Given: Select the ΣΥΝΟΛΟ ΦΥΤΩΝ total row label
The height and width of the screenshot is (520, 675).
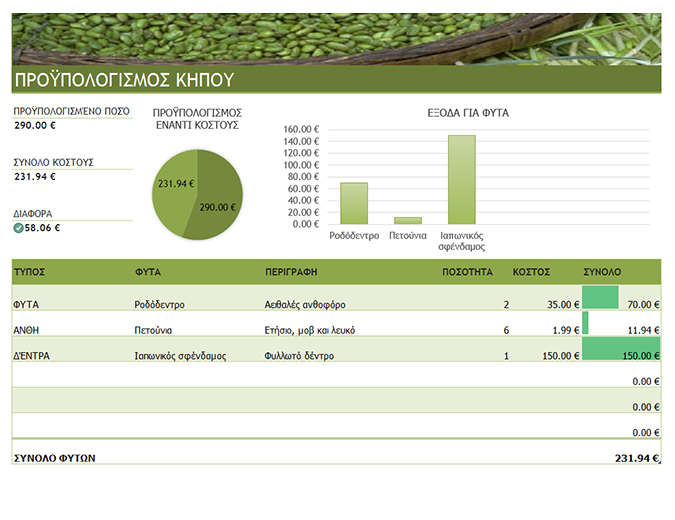Looking at the screenshot, I should point(55,458).
